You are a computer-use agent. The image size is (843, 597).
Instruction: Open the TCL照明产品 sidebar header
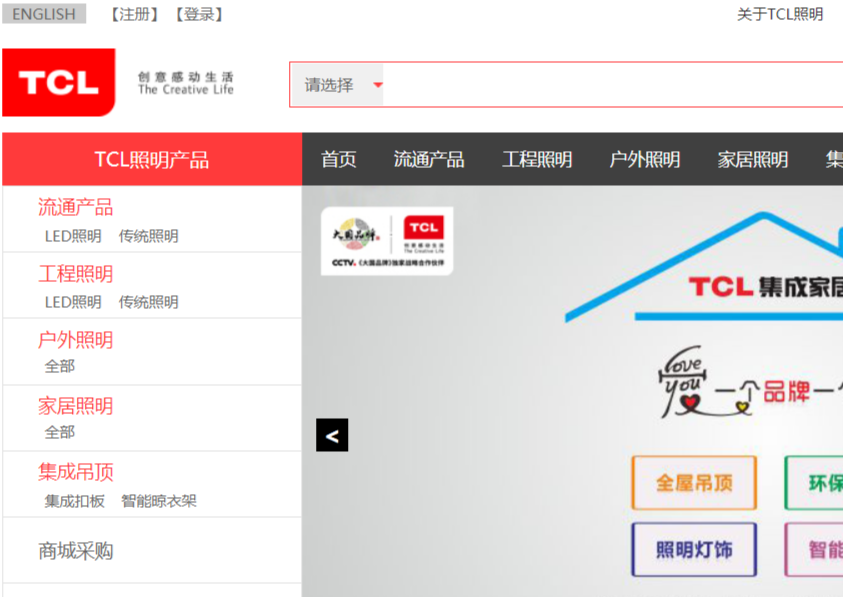pos(152,159)
